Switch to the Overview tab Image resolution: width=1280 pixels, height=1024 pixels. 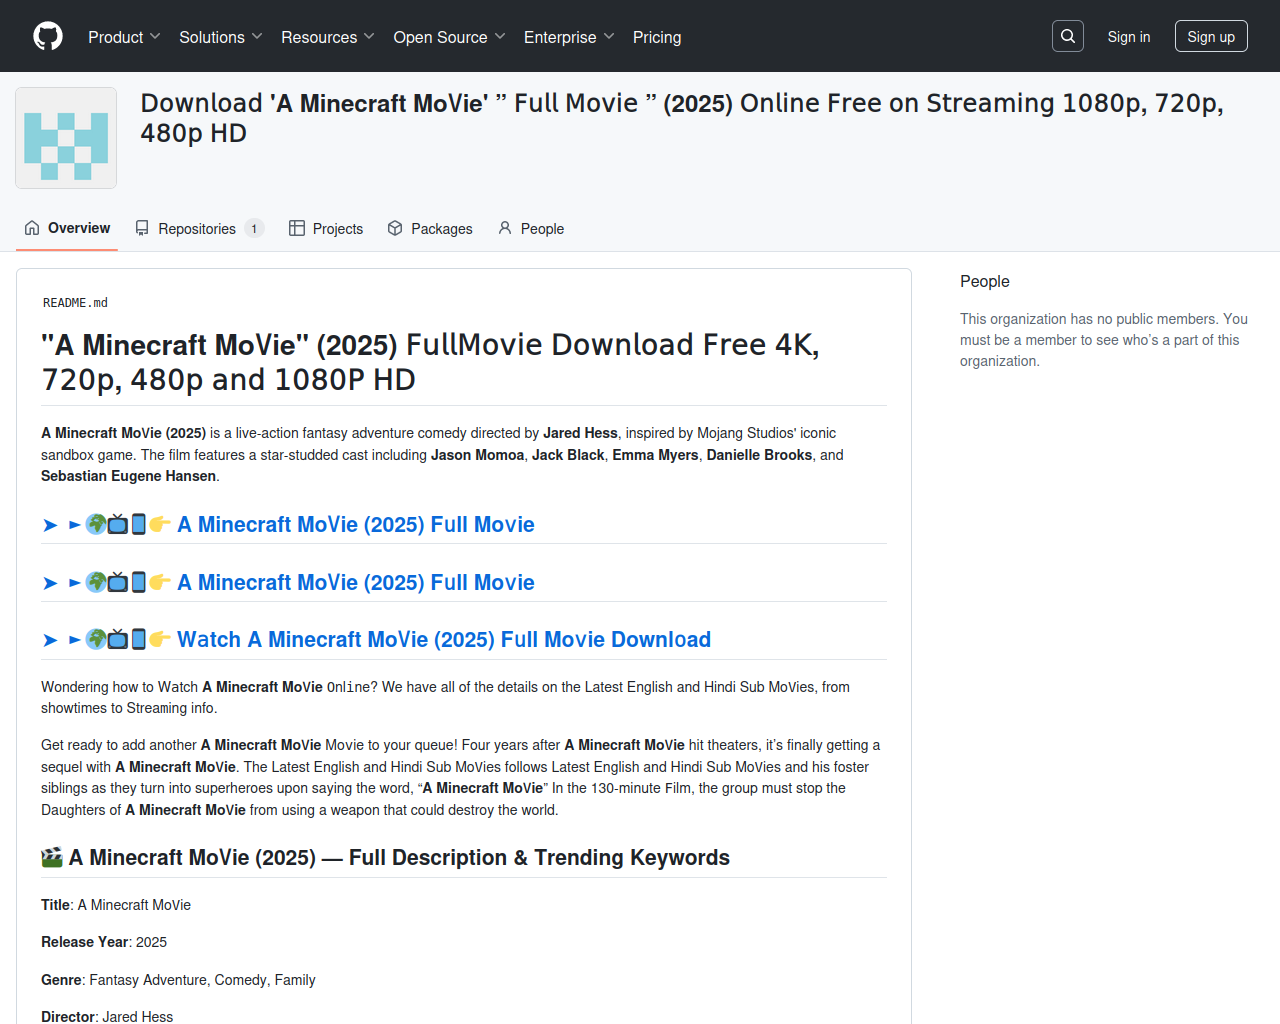pos(67,228)
